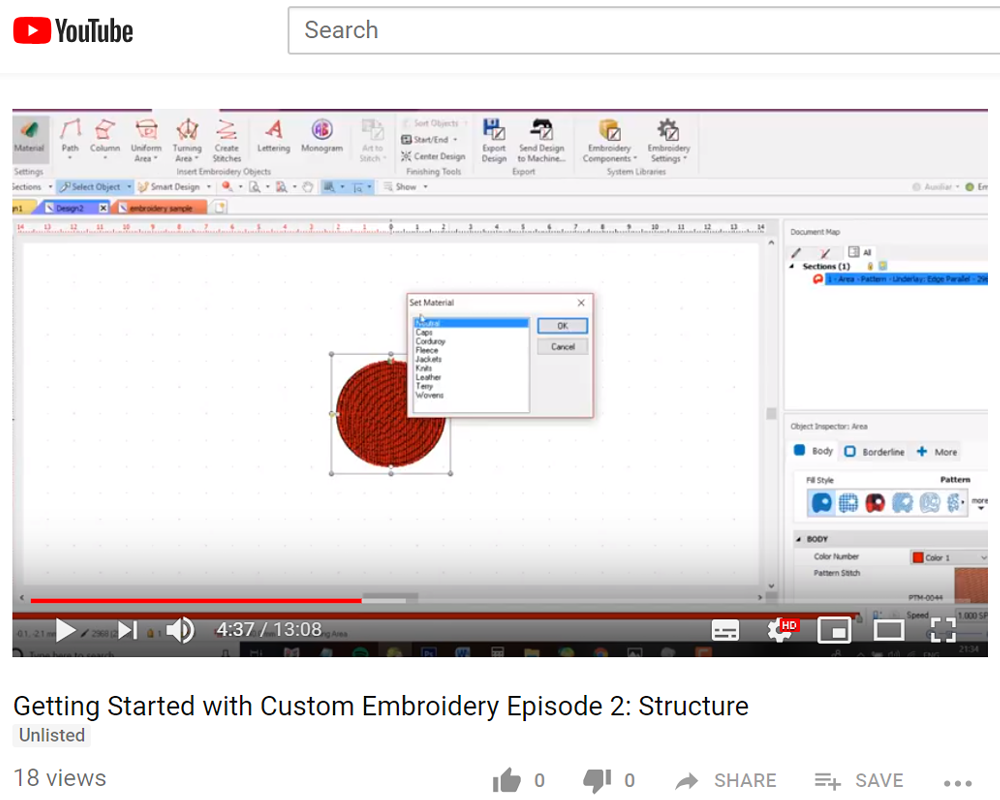Close the Set Material dialog
This screenshot has width=1000, height=800.
pos(581,302)
